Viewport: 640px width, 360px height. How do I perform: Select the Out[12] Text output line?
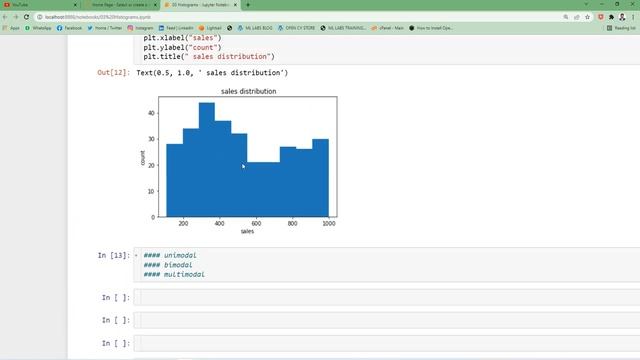pyautogui.click(x=212, y=73)
